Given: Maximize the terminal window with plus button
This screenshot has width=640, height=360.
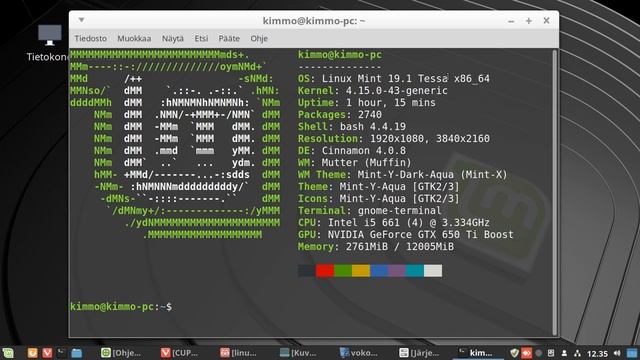Looking at the screenshot, I should click(x=529, y=21).
